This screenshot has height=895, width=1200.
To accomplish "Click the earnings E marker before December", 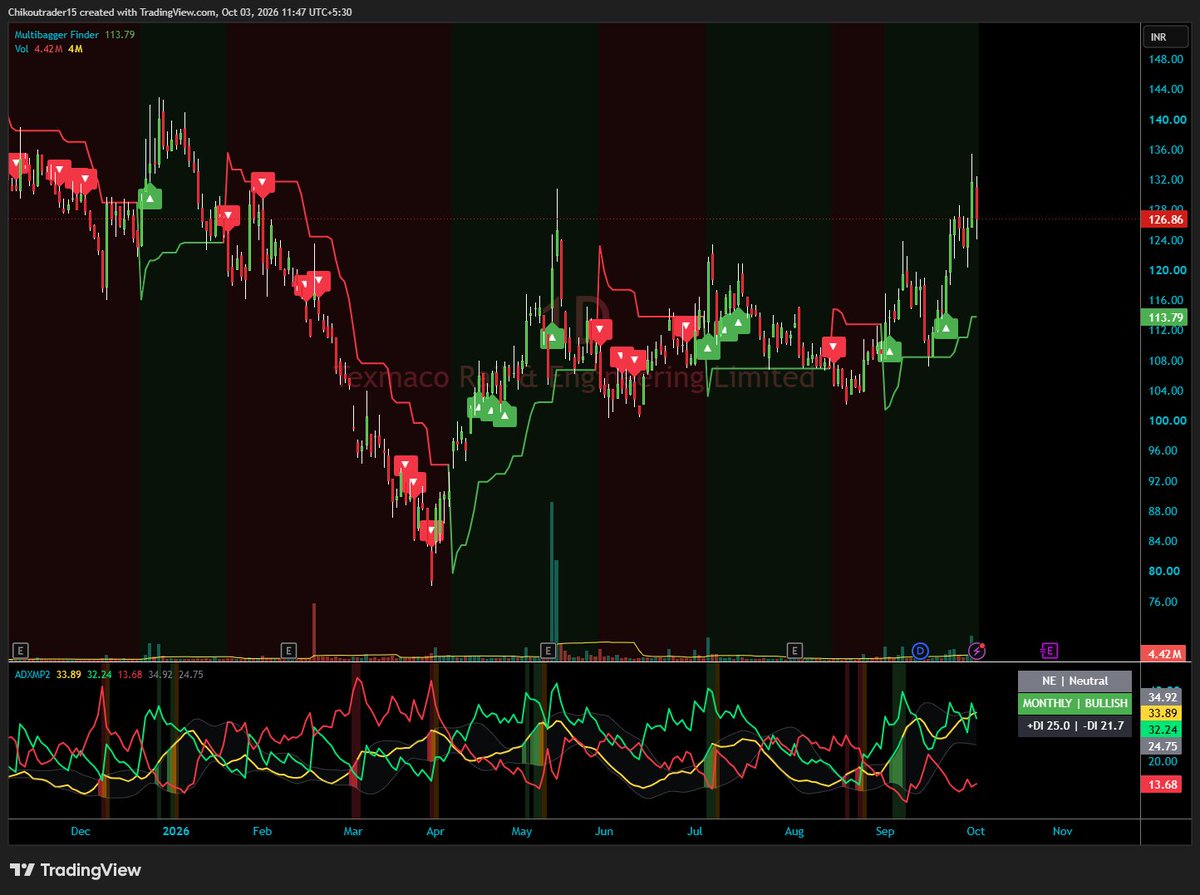I will tap(19, 650).
